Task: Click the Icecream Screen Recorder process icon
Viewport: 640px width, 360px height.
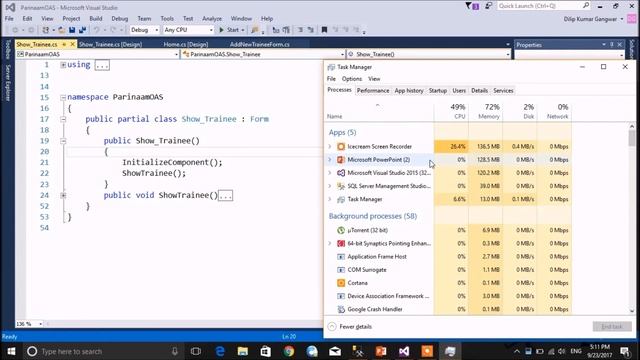Action: (x=341, y=146)
